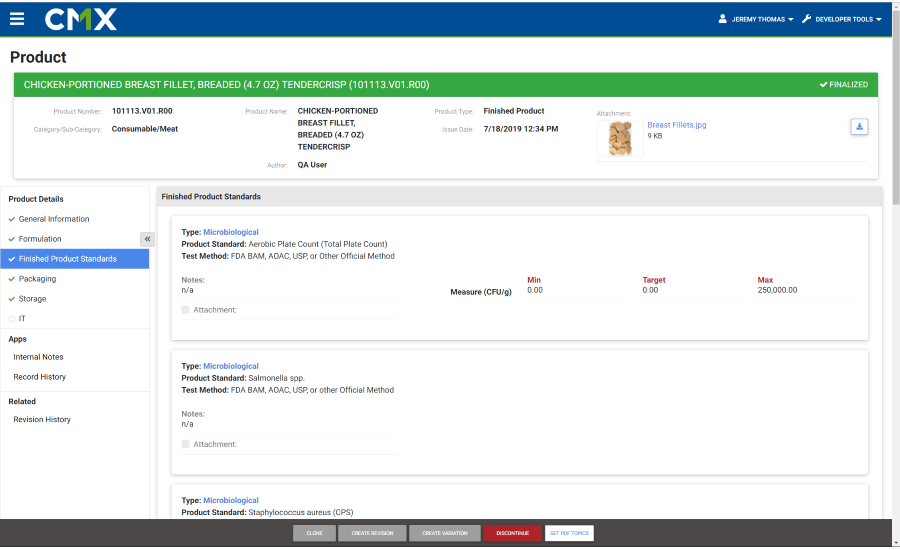Viewport: 900px width, 550px height.
Task: Open the Breast Fillets image thumbnail
Action: point(620,138)
